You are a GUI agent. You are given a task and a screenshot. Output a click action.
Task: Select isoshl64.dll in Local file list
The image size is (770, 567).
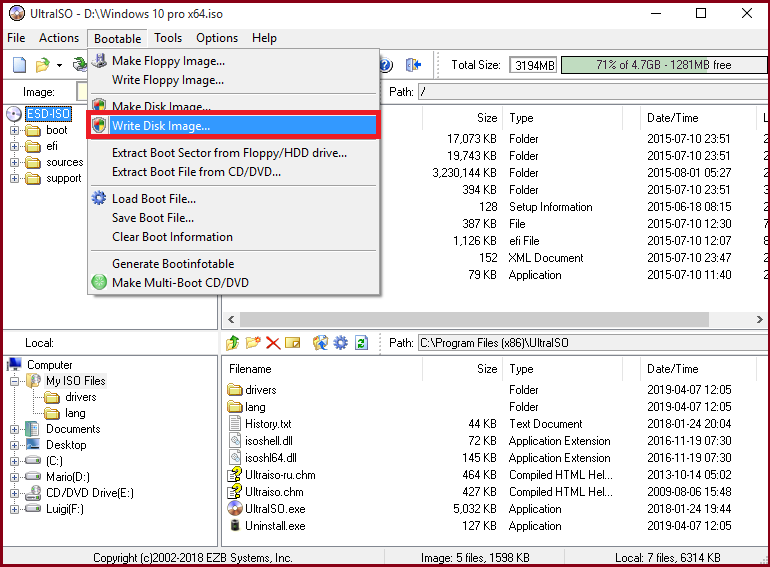[x=263, y=458]
